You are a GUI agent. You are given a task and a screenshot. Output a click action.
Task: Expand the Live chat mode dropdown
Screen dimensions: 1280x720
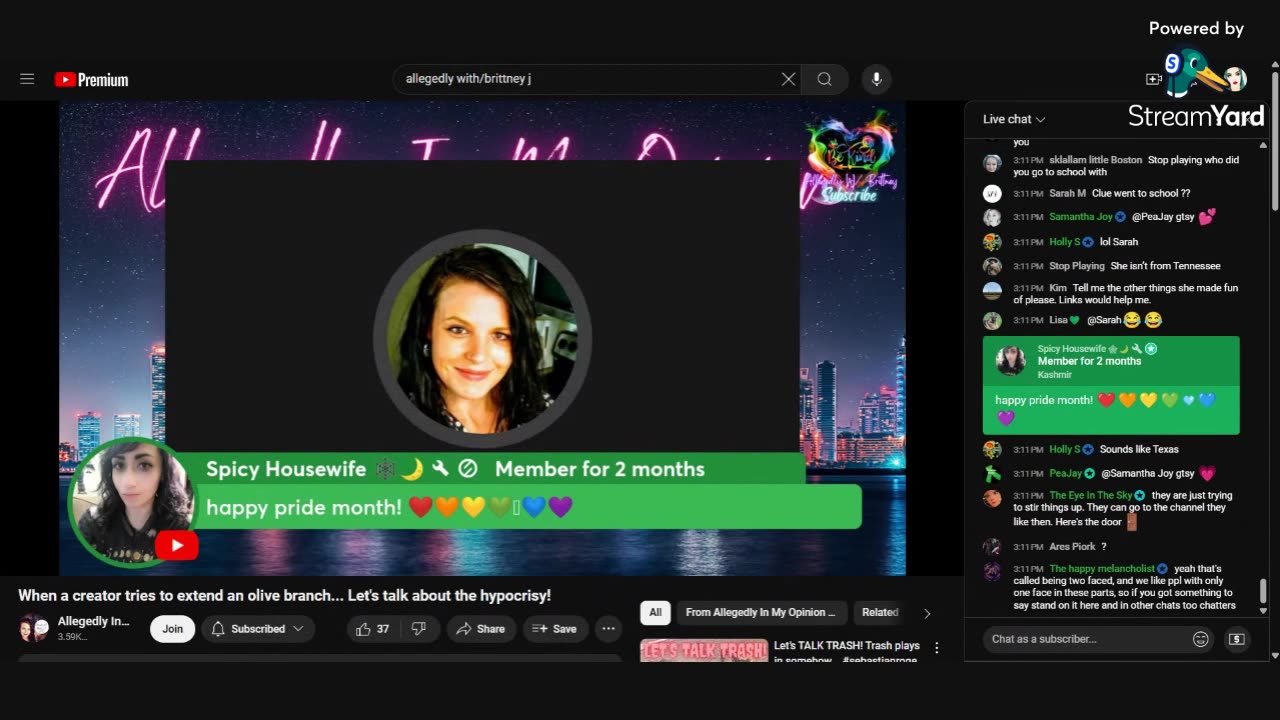point(1014,119)
